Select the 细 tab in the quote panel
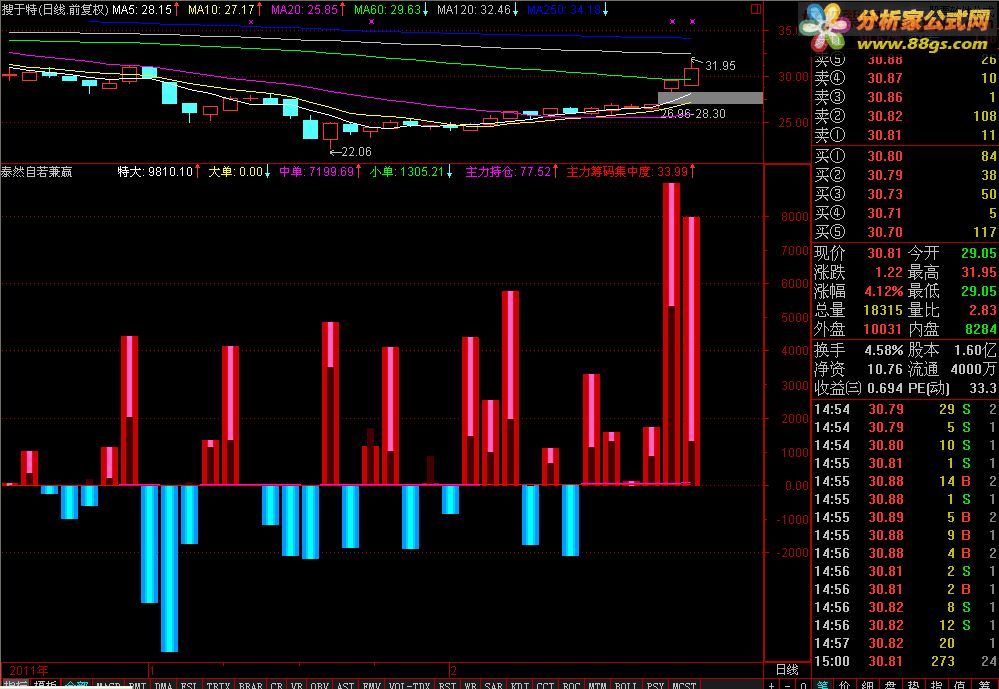The height and width of the screenshot is (689, 999). 868,686
